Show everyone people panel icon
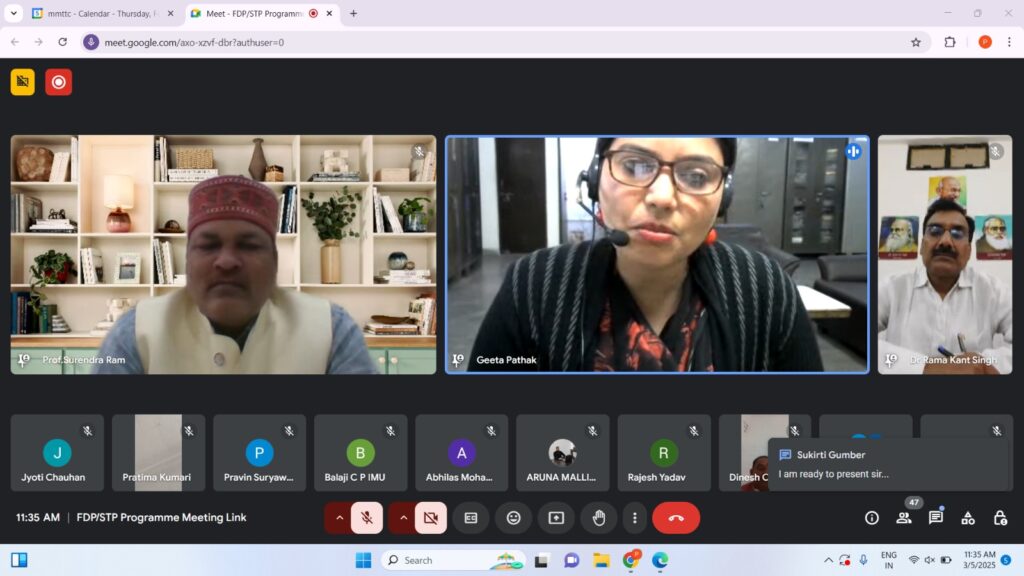1024x576 pixels. point(904,518)
